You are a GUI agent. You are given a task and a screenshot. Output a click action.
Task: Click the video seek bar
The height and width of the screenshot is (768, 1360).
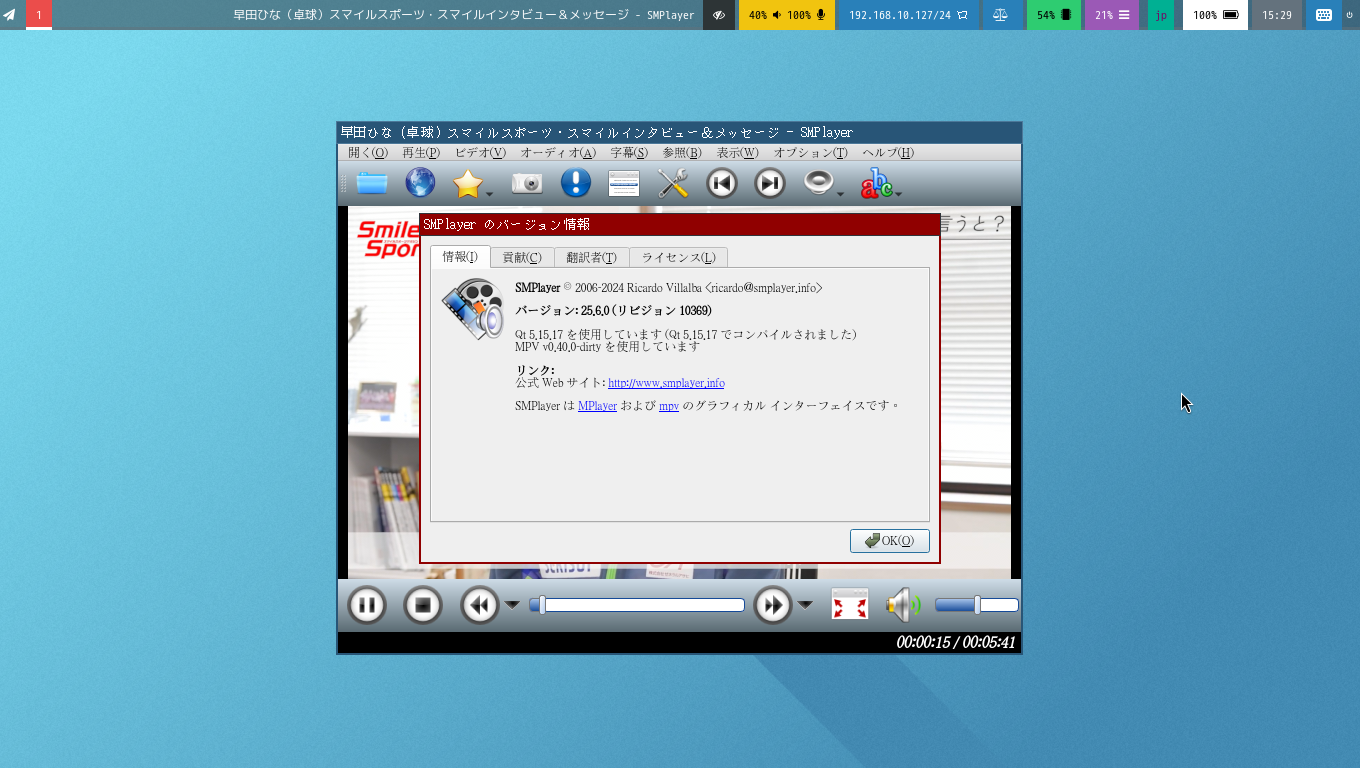[x=637, y=605]
